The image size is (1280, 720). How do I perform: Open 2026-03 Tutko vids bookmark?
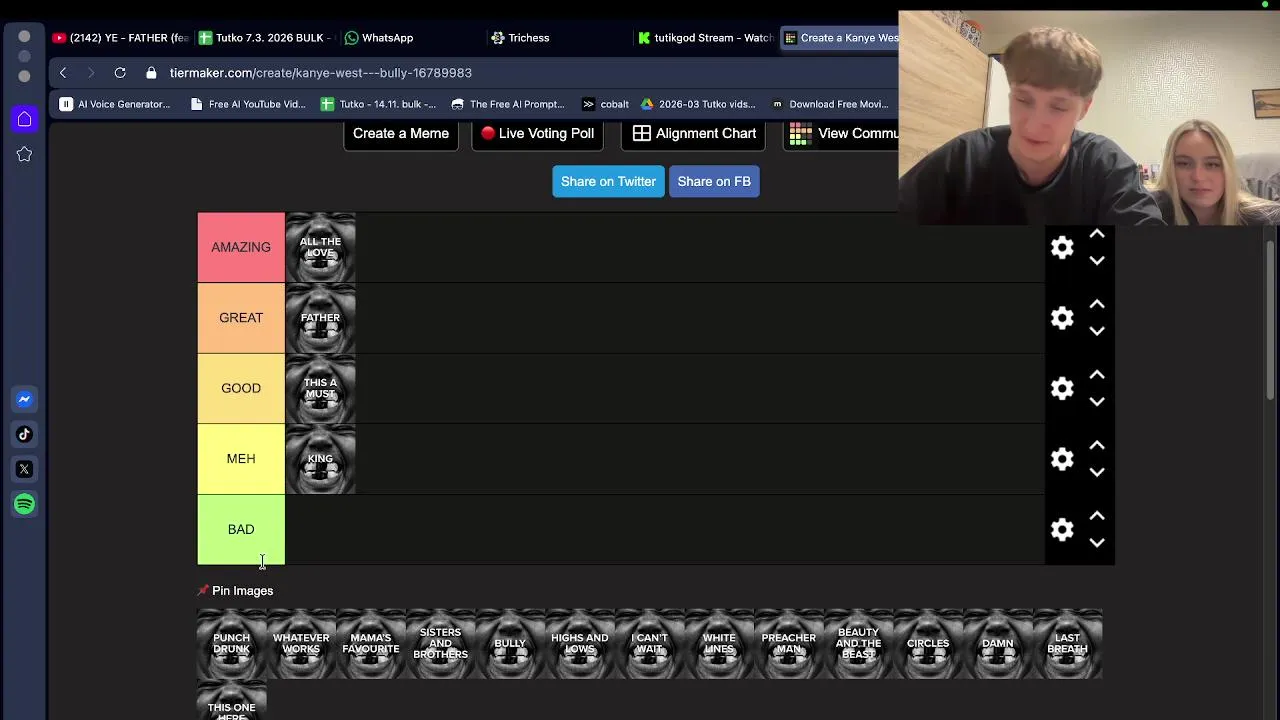coord(698,104)
